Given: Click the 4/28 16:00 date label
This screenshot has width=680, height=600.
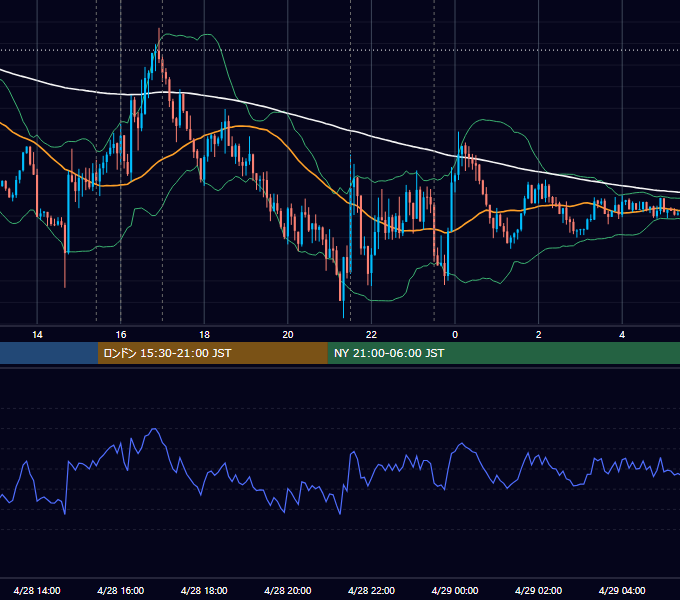Looking at the screenshot, I should pos(121,590).
